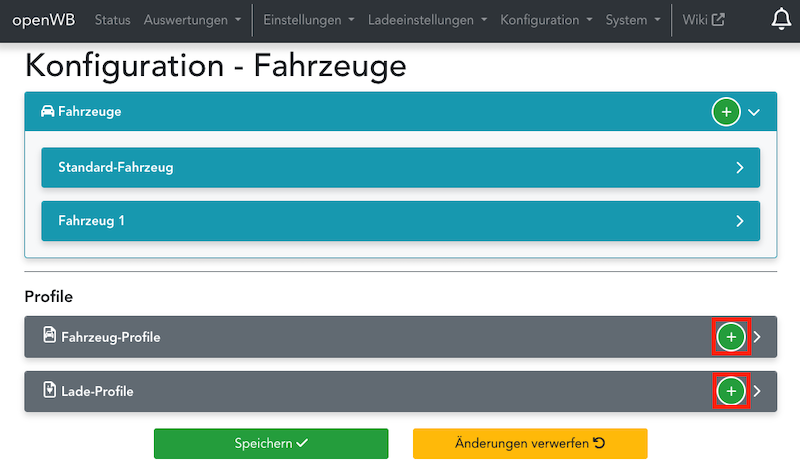Expand the Fahrzeug 1 entry
Screen dimensions: 800x472
(740, 221)
